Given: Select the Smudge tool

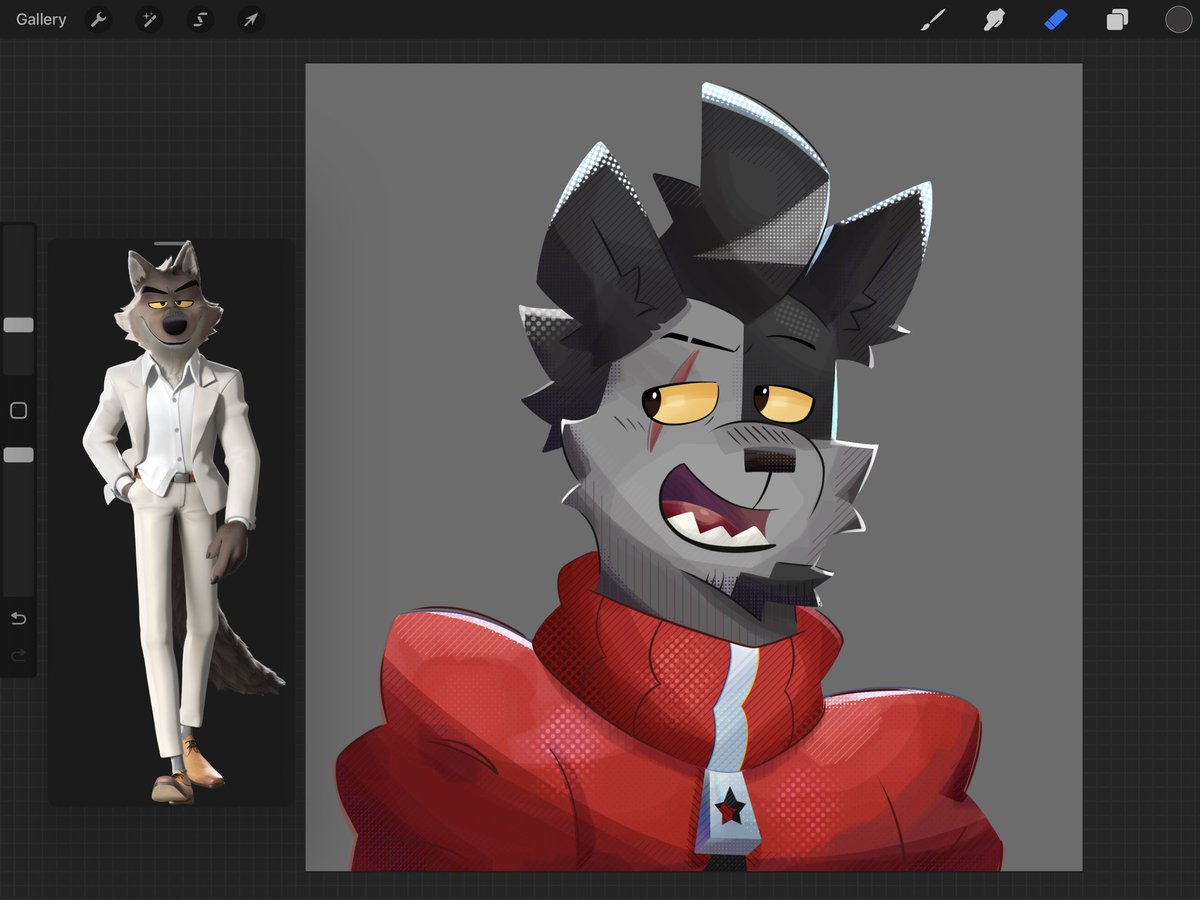Looking at the screenshot, I should [x=994, y=20].
